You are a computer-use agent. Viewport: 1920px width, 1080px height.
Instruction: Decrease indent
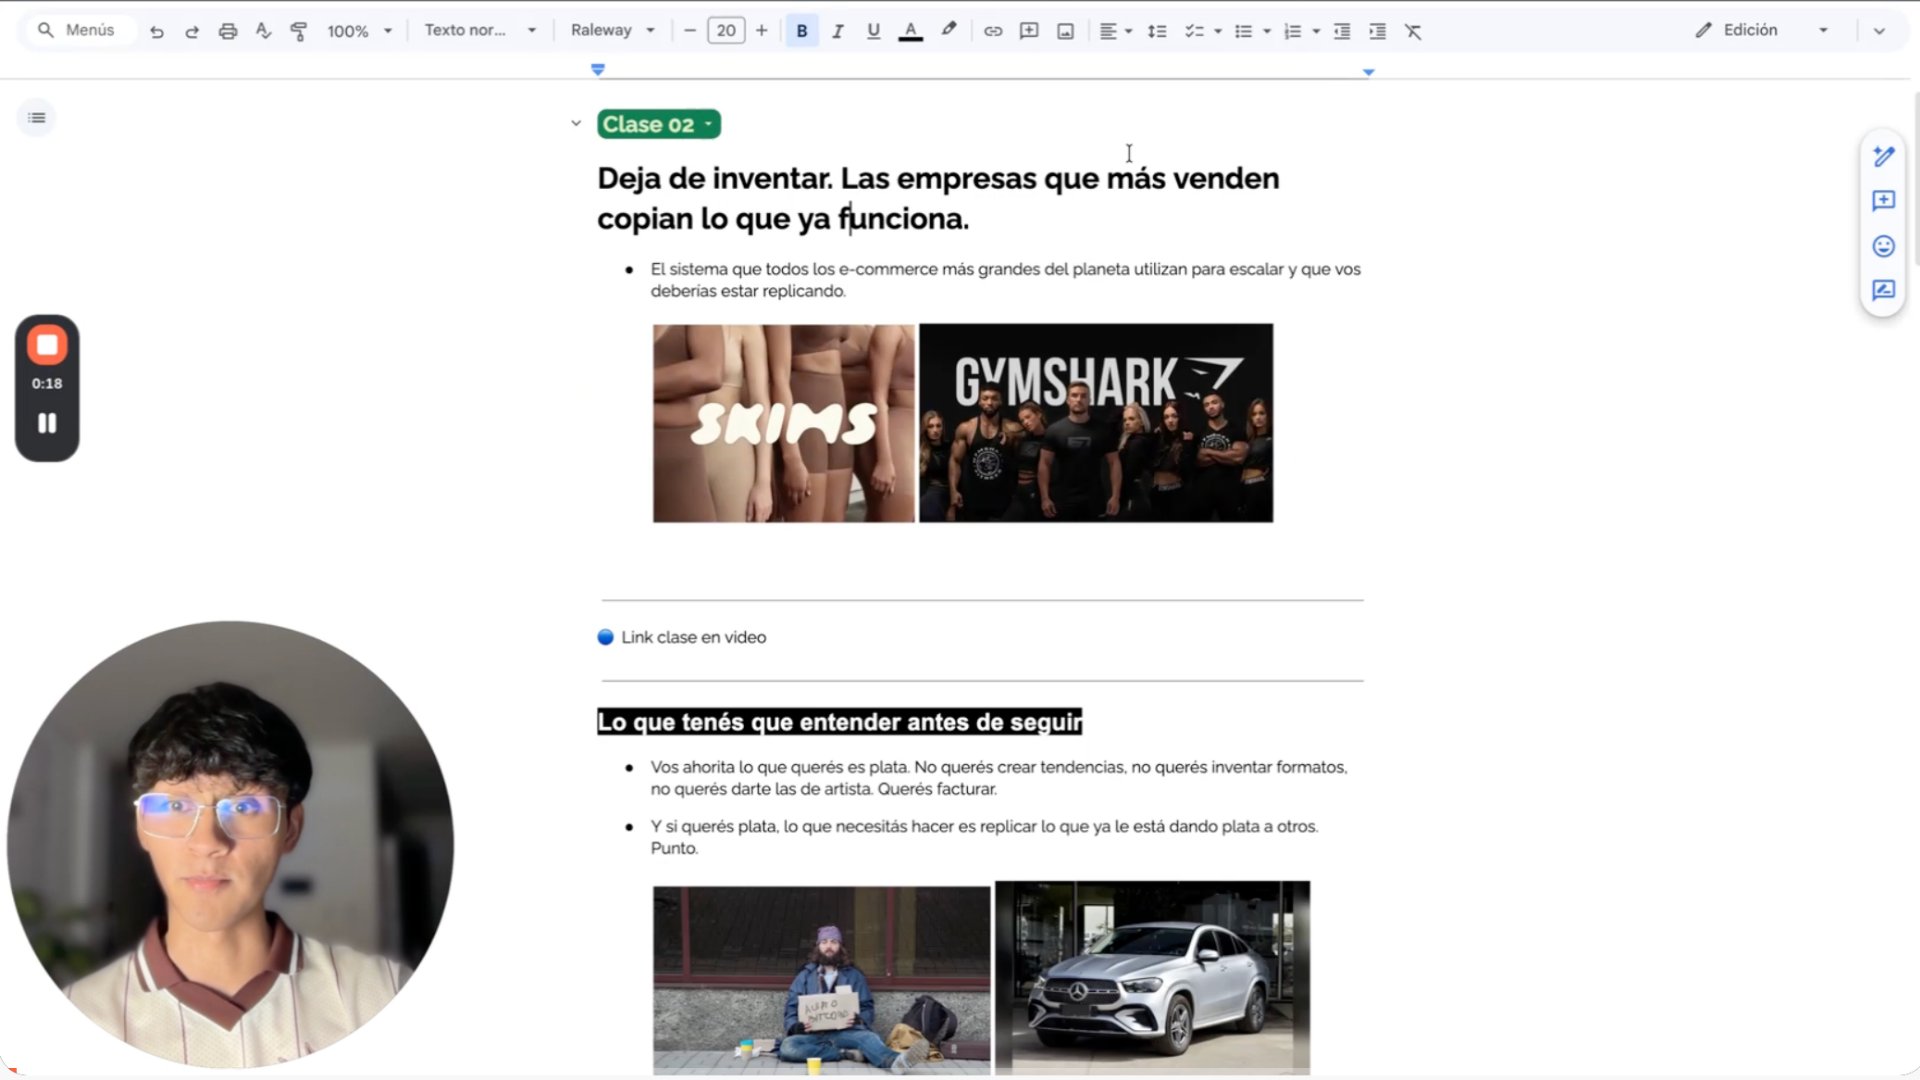pos(1342,31)
